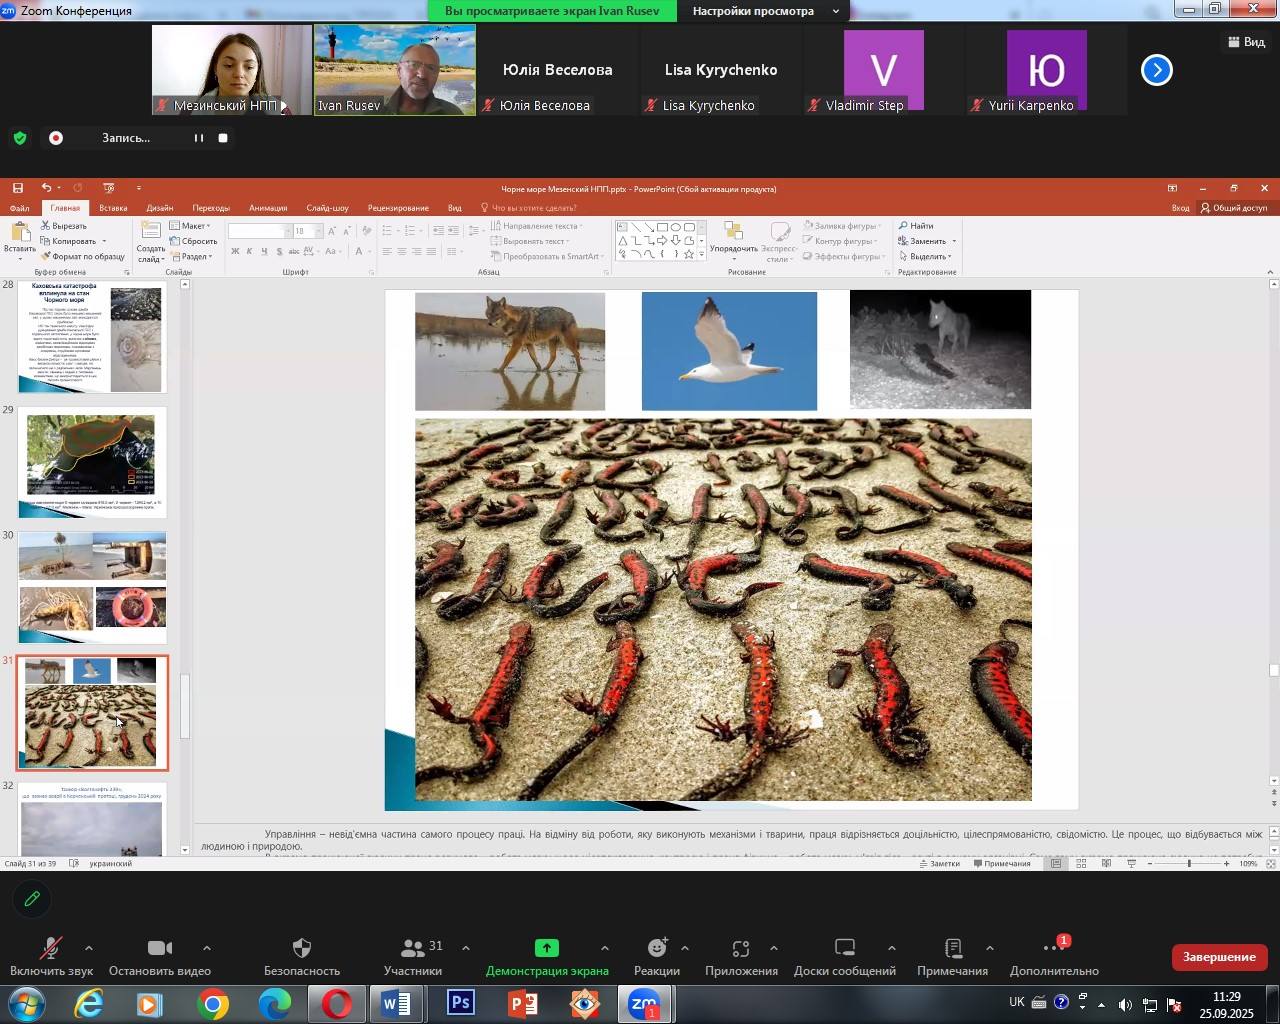Click the Security shield icon
This screenshot has width=1280, height=1024.
tap(302, 949)
